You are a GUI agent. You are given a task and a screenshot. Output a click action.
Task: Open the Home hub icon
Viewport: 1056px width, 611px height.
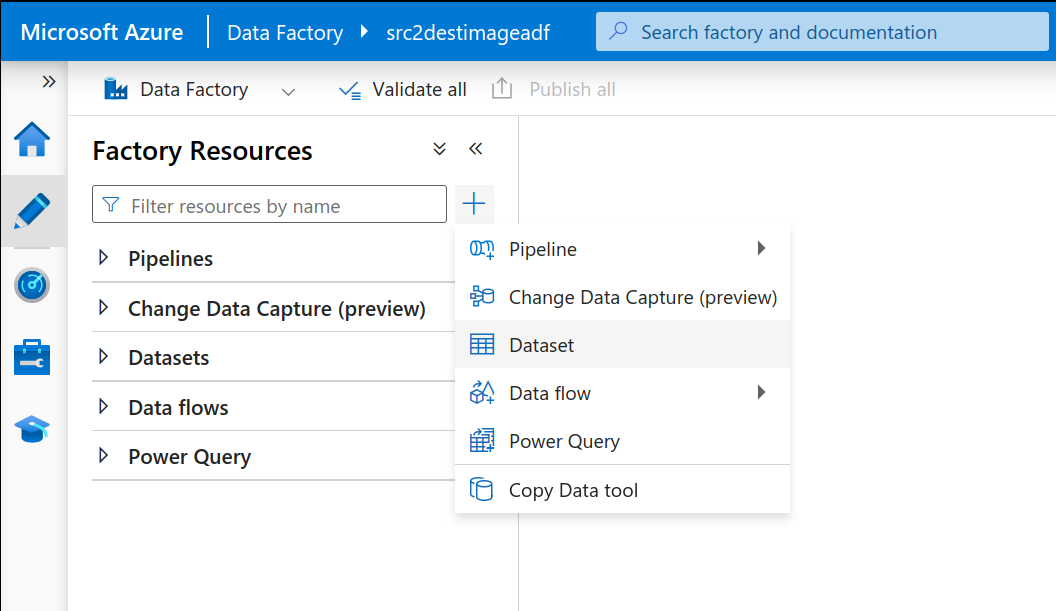(32, 139)
